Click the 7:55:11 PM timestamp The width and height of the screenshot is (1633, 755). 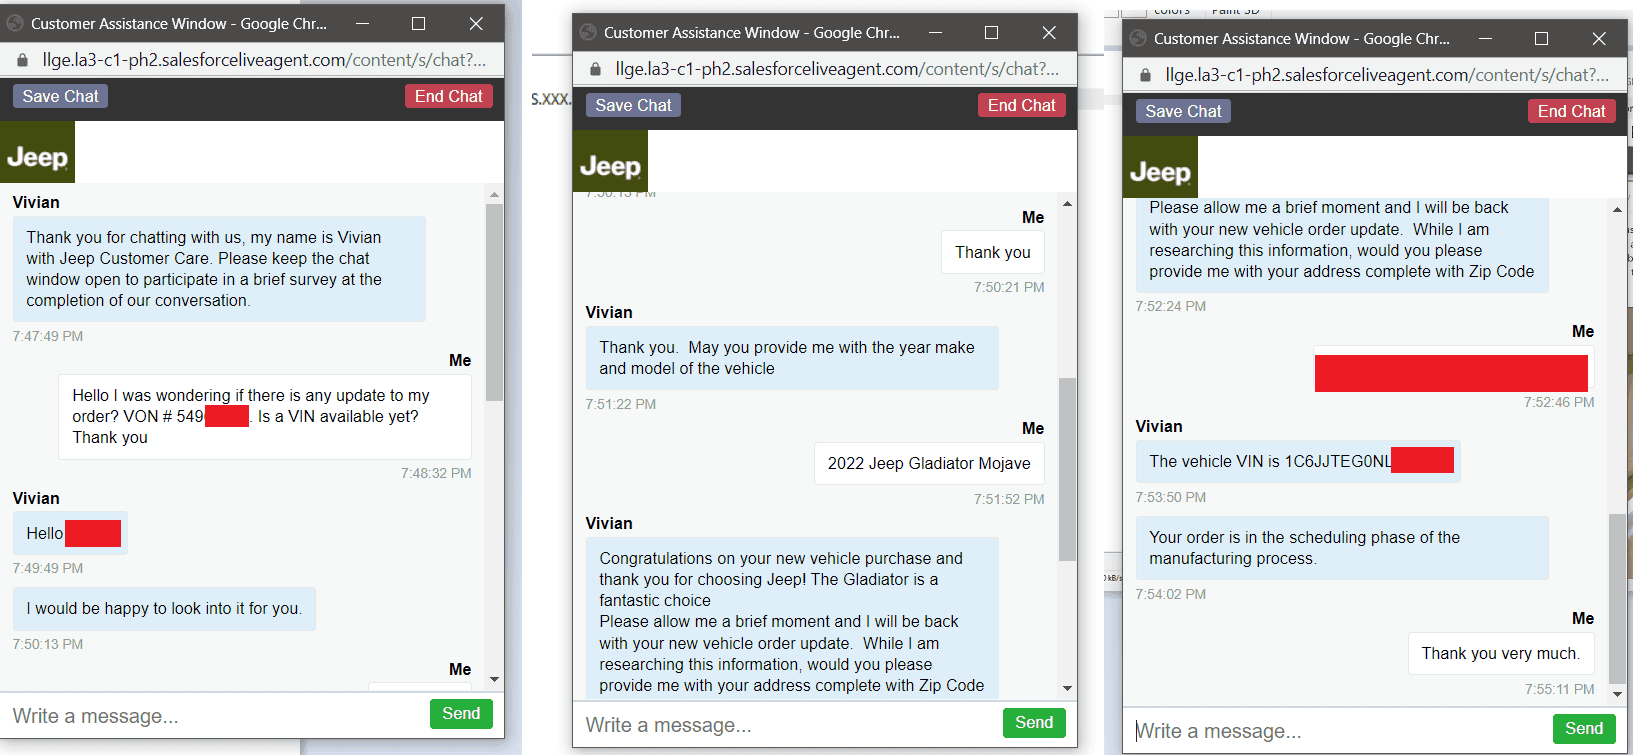pos(1559,689)
